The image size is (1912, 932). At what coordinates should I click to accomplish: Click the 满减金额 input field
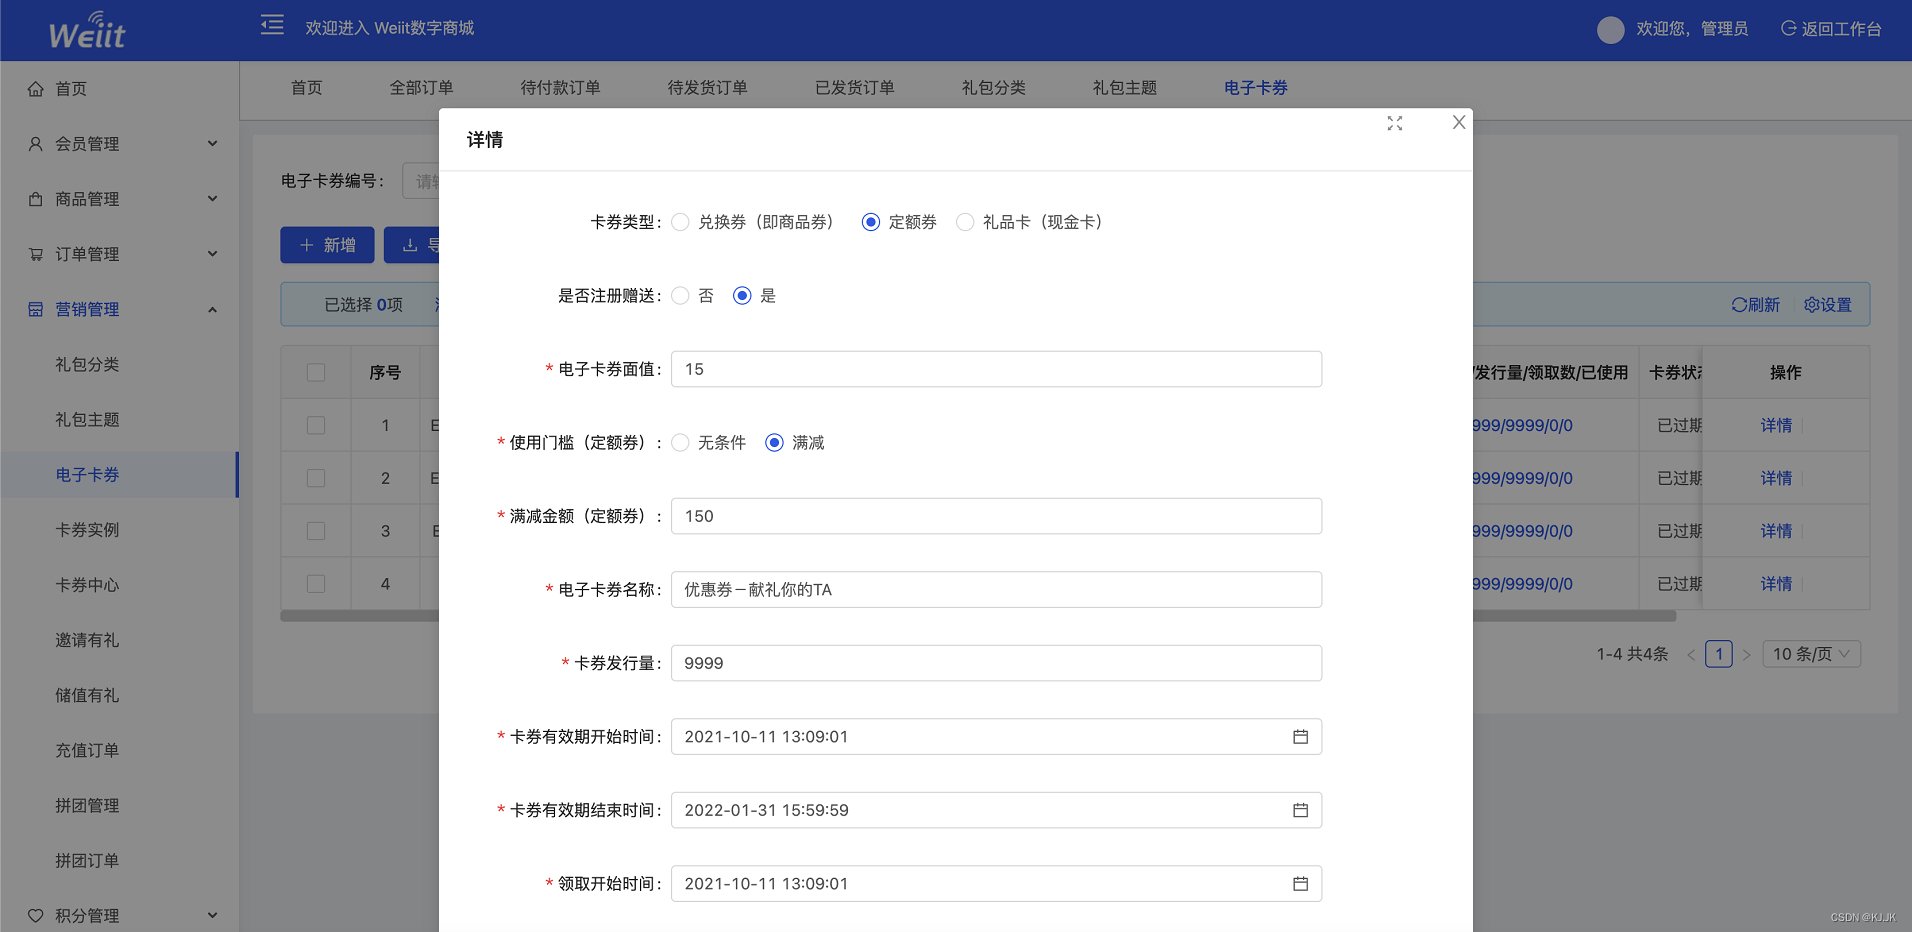(x=996, y=516)
